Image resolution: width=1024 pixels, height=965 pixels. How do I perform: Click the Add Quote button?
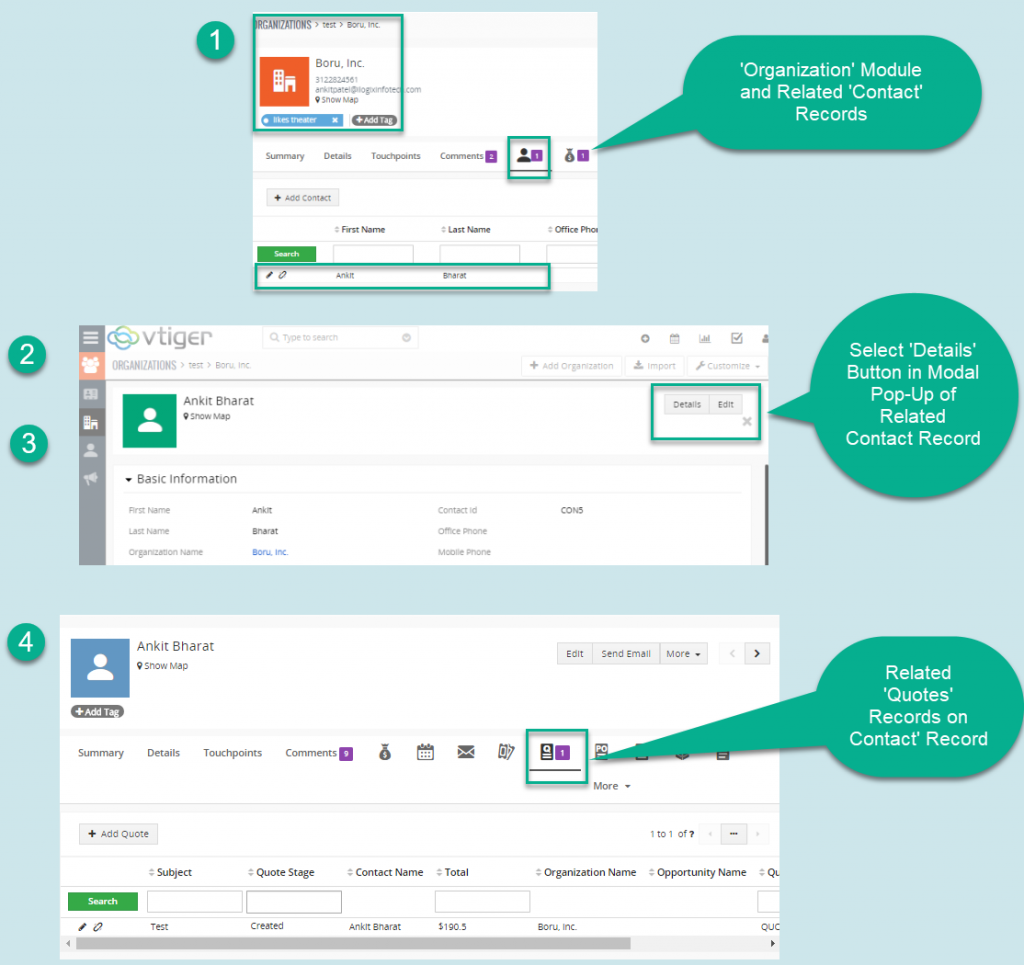(x=118, y=834)
